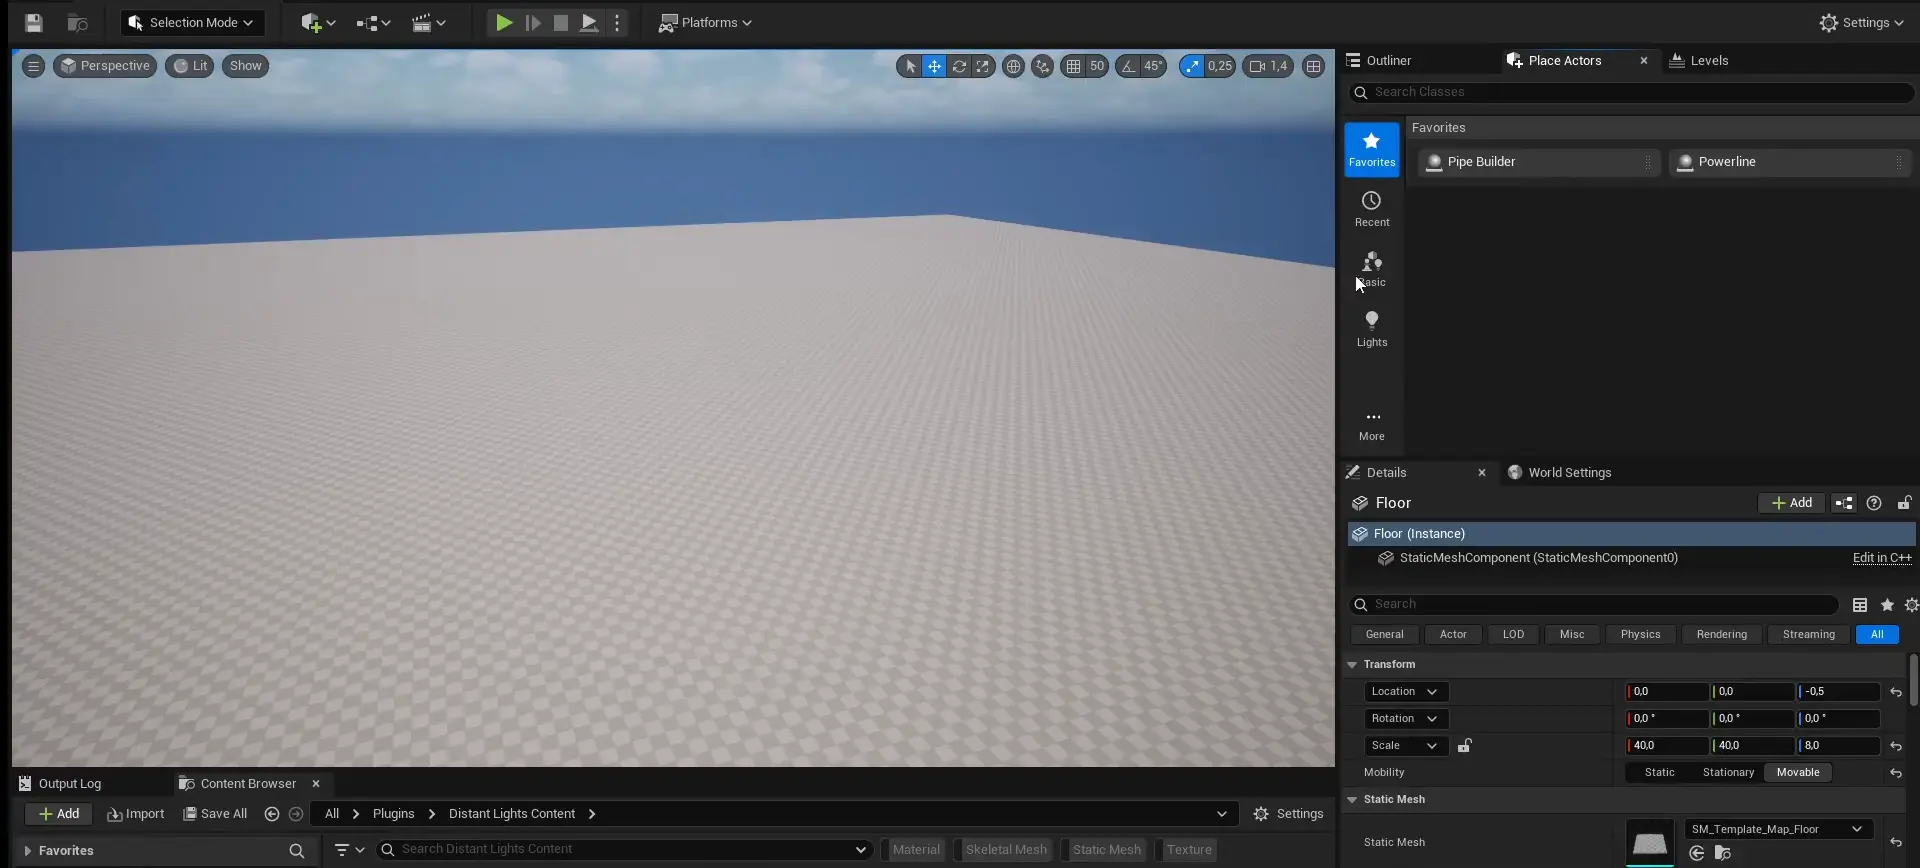The image size is (1920, 868).
Task: Click the Browse content folder-search icon
Action: 77,22
